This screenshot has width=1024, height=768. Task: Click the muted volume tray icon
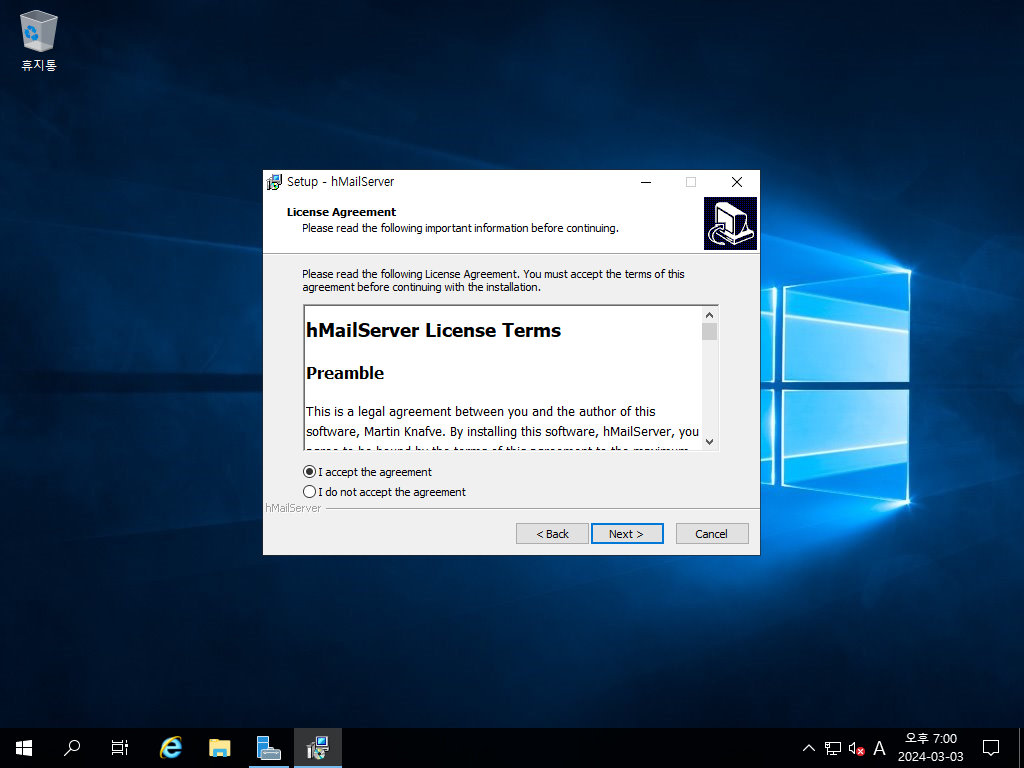click(x=856, y=748)
